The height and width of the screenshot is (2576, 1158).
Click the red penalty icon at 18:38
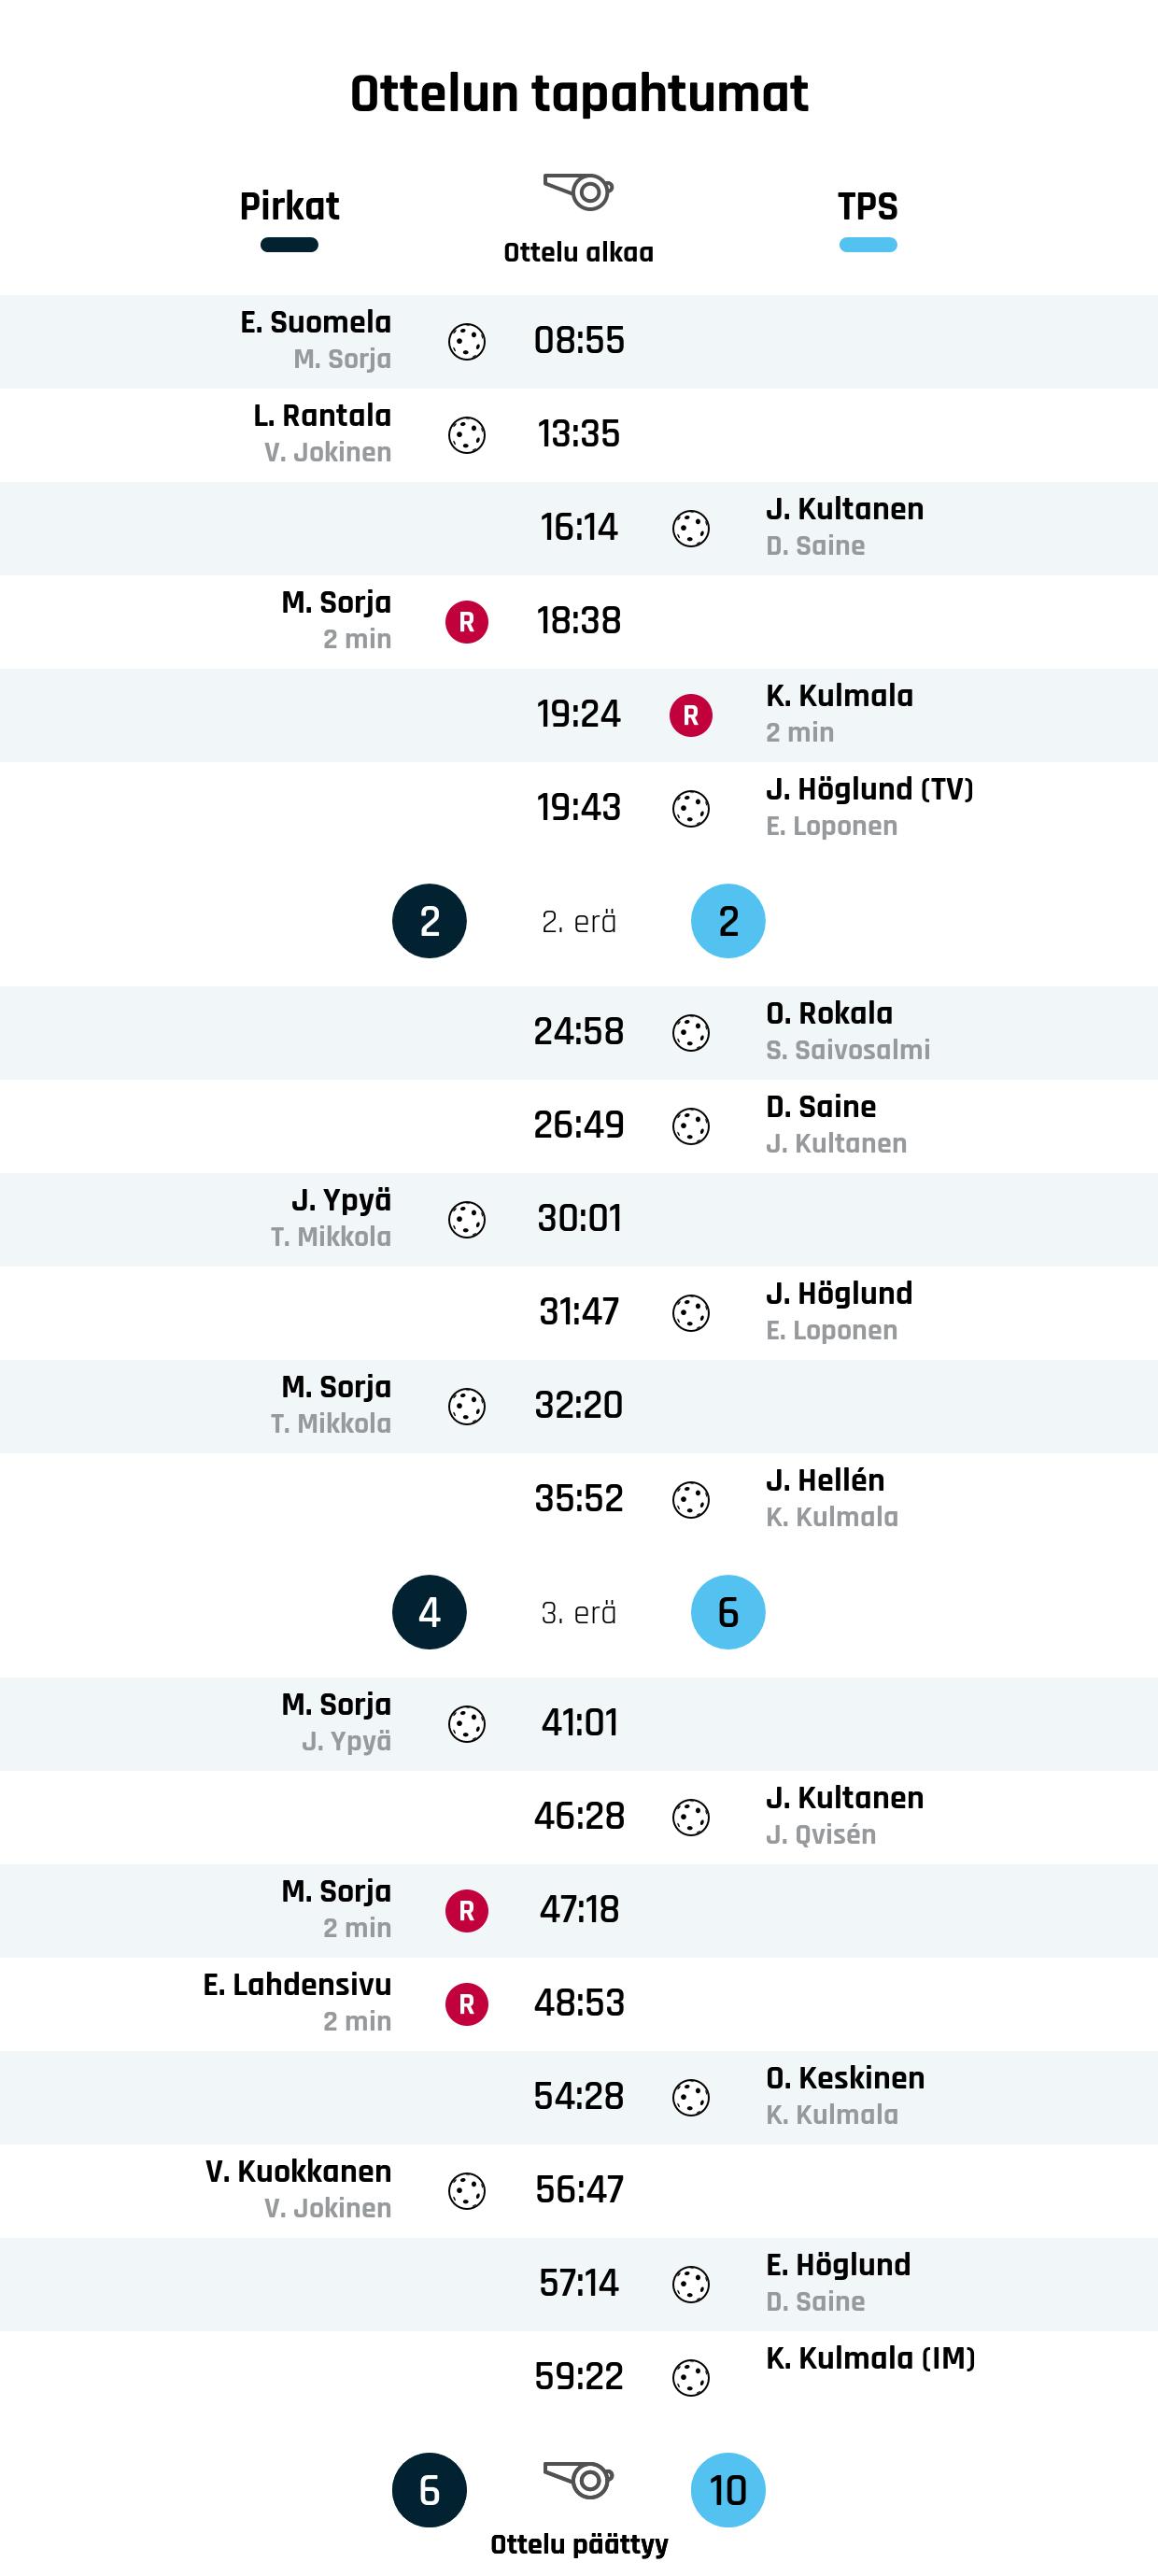coord(467,622)
